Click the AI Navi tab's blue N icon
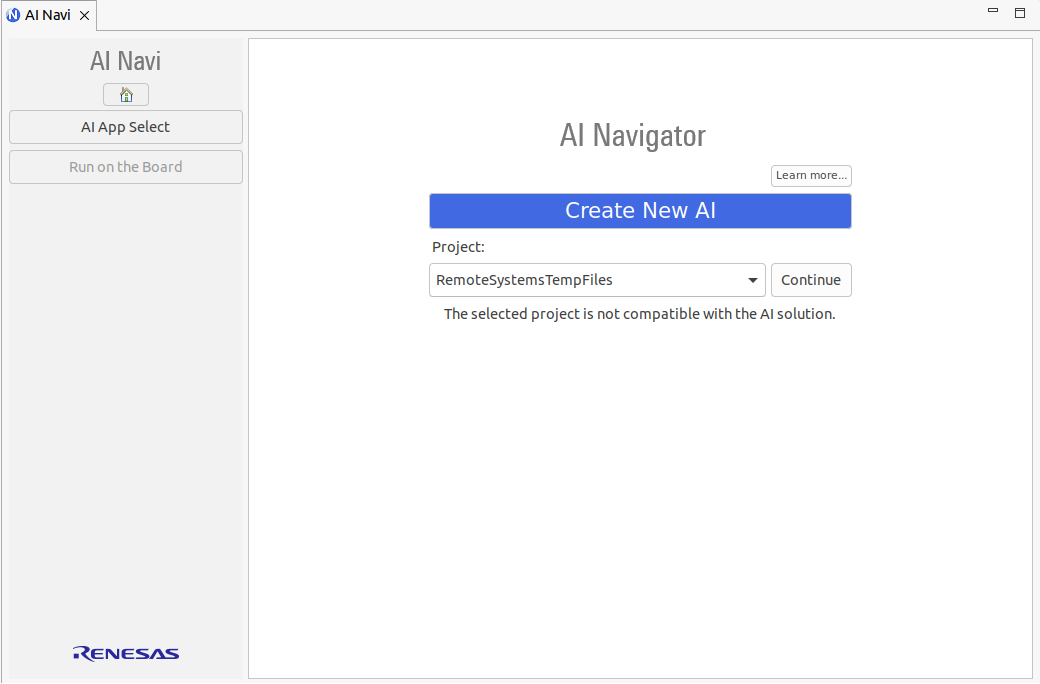This screenshot has width=1040, height=684. click(x=13, y=15)
